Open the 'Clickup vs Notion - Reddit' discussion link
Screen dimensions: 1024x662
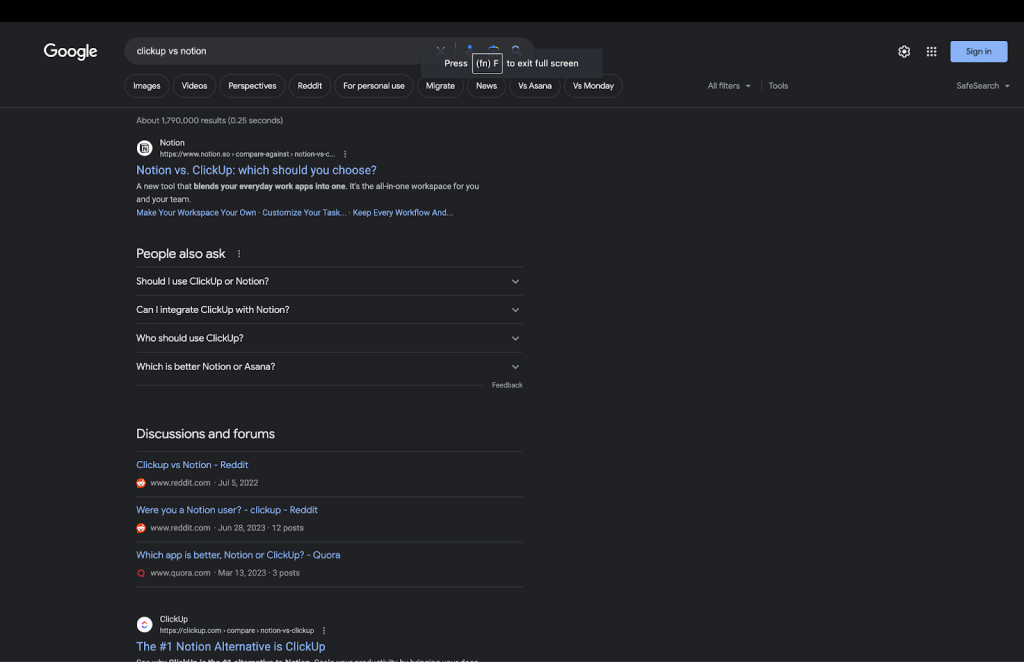click(192, 464)
